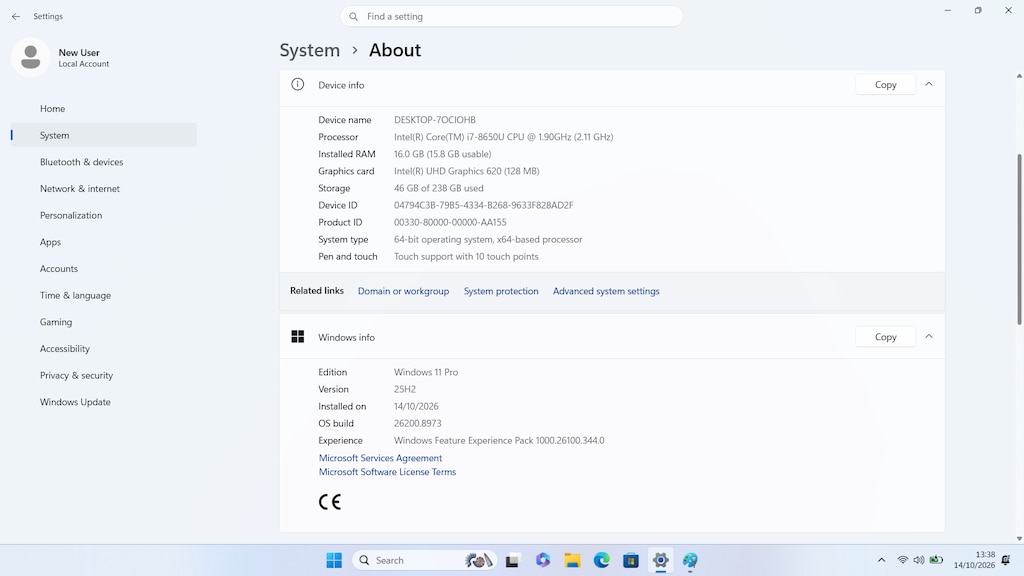1024x576 pixels.
Task: Click the Product ID 00330-80000-00000-AA155
Action: 450,222
